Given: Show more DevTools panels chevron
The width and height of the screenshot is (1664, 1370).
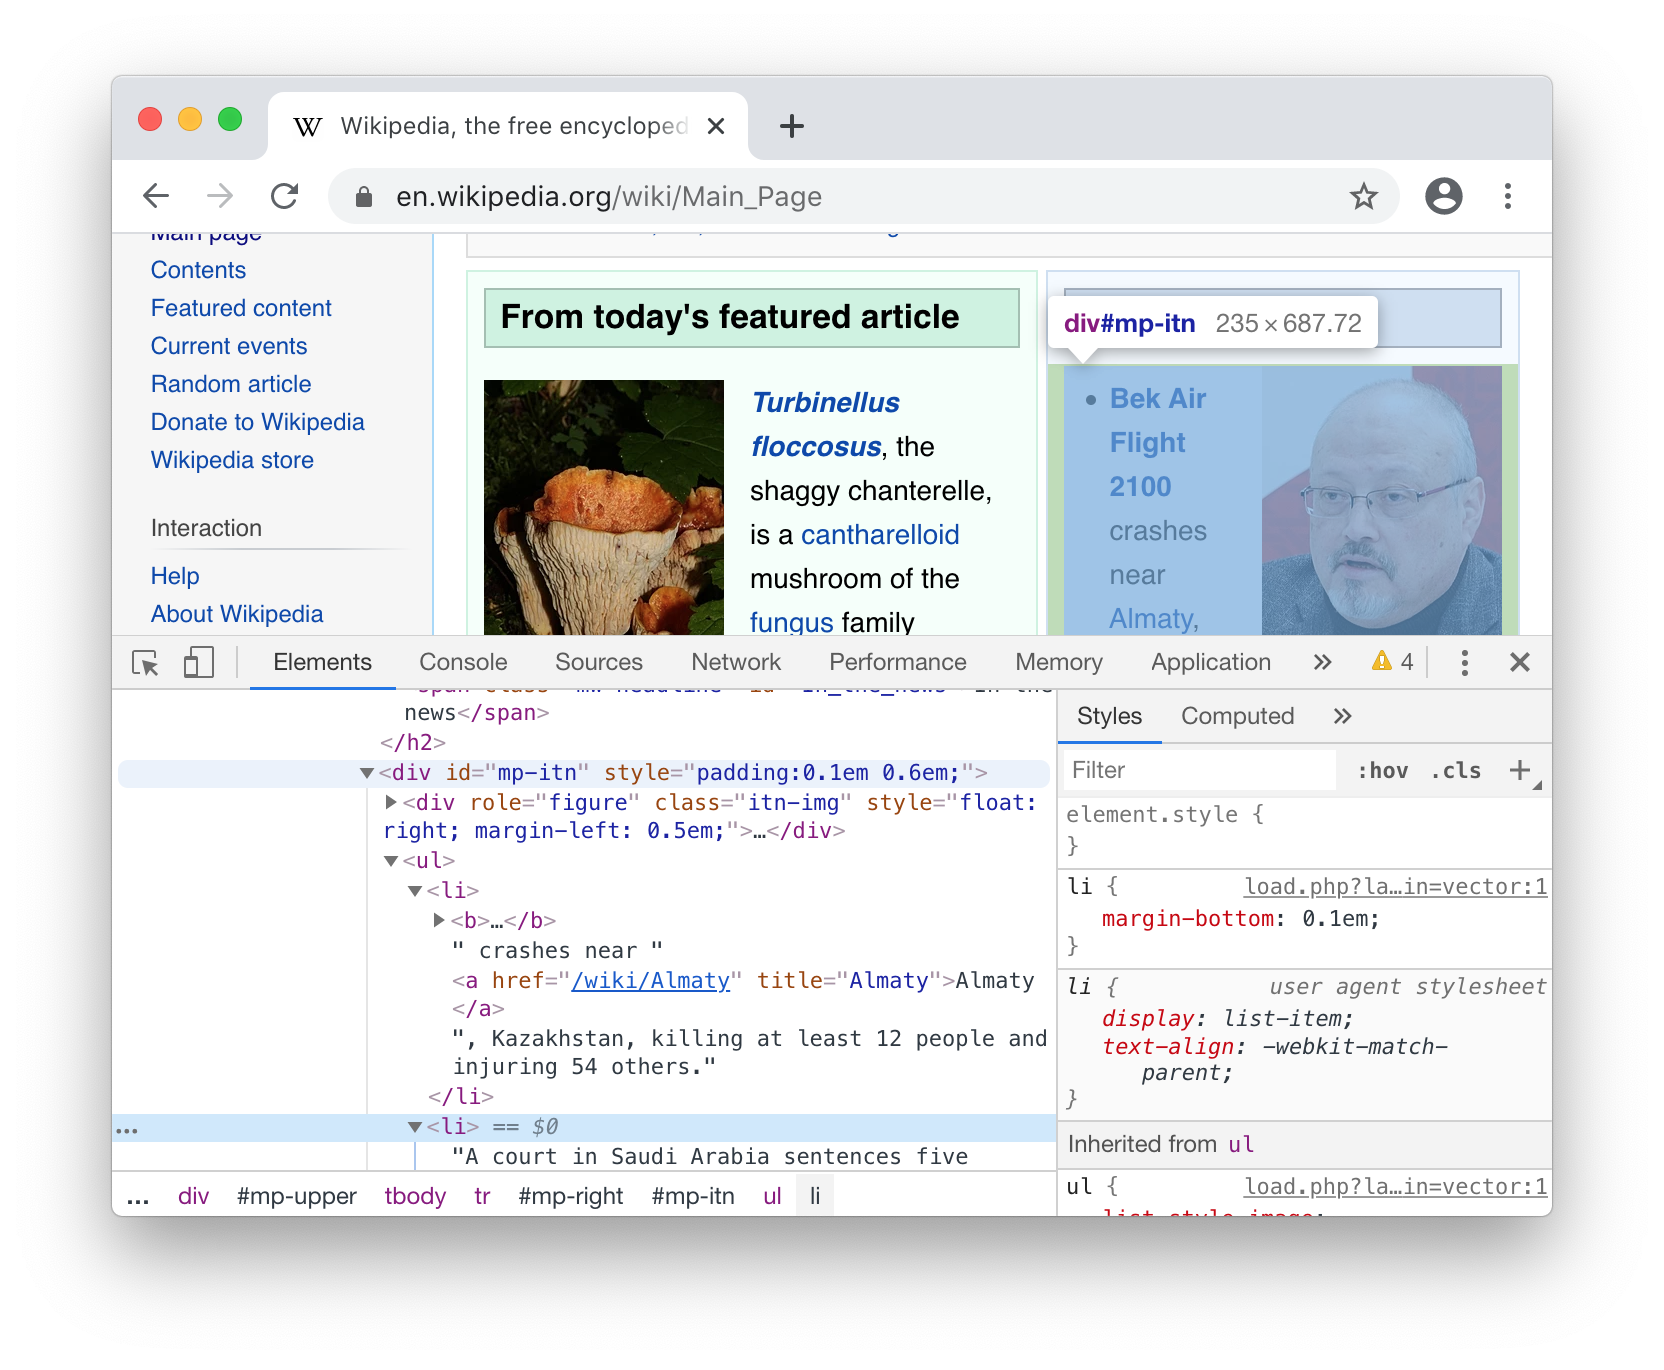Looking at the screenshot, I should click(1322, 663).
